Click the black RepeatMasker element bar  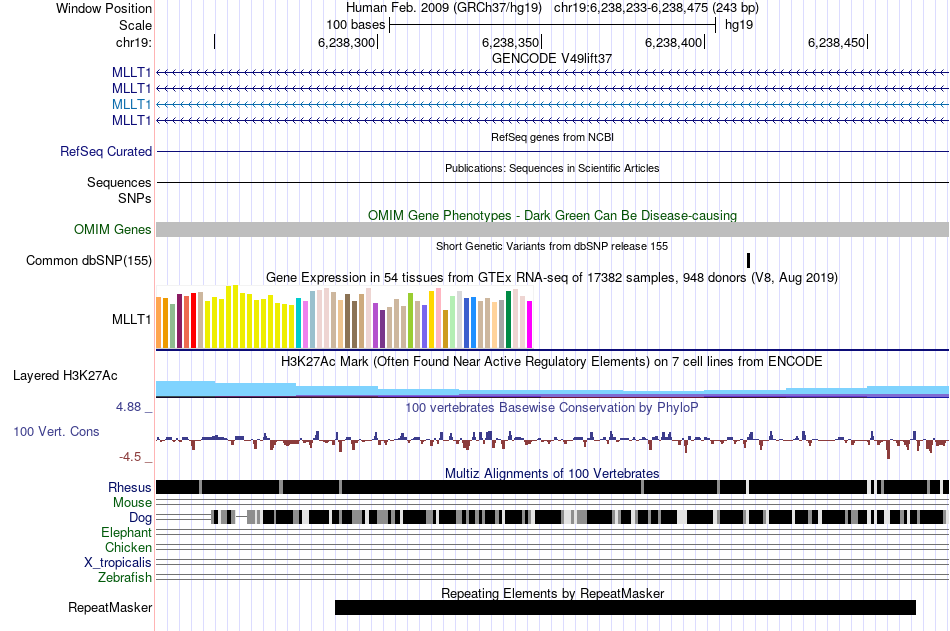point(625,607)
